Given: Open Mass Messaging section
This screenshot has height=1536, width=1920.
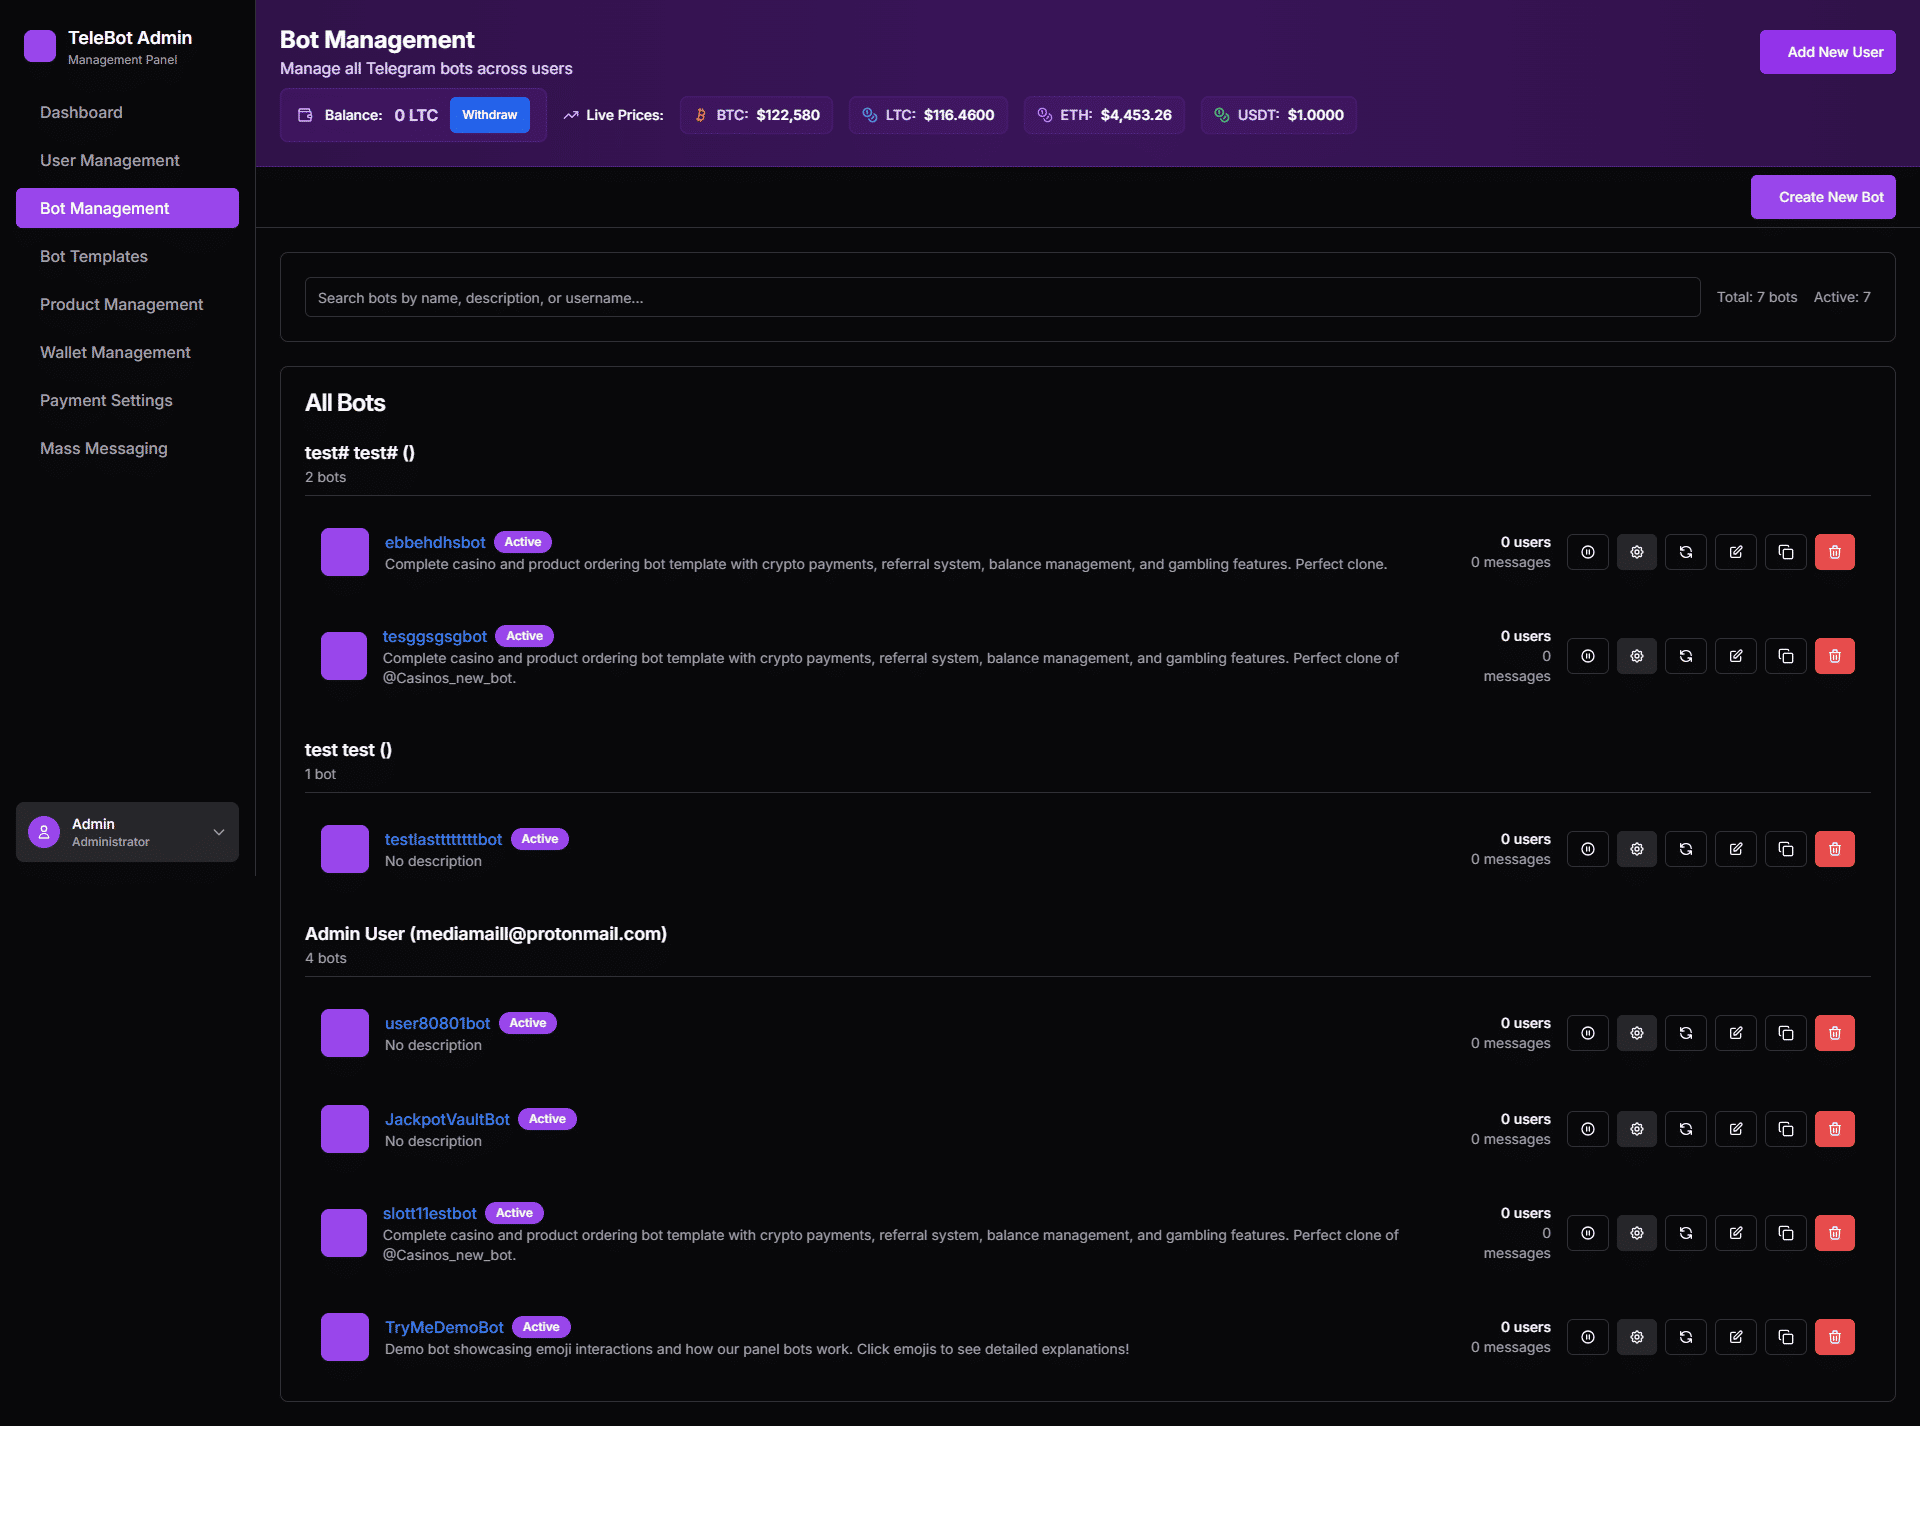Looking at the screenshot, I should tap(104, 448).
